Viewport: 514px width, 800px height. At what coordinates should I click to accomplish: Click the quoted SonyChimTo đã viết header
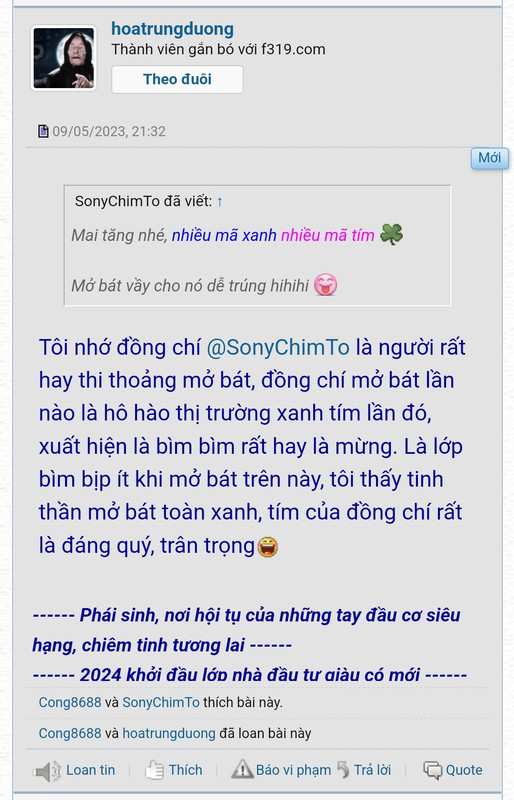coord(143,201)
